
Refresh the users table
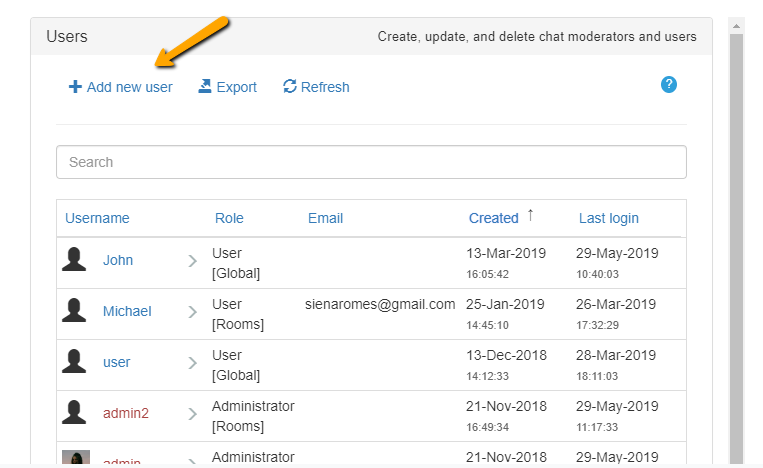point(316,87)
